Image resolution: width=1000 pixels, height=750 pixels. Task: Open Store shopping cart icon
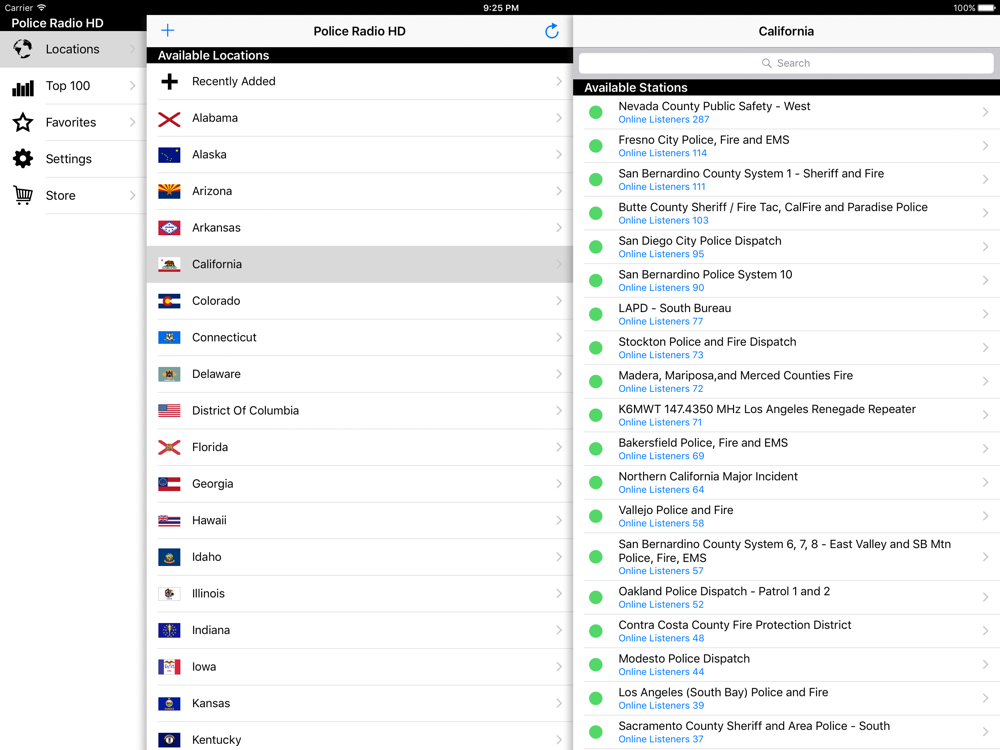coord(23,195)
